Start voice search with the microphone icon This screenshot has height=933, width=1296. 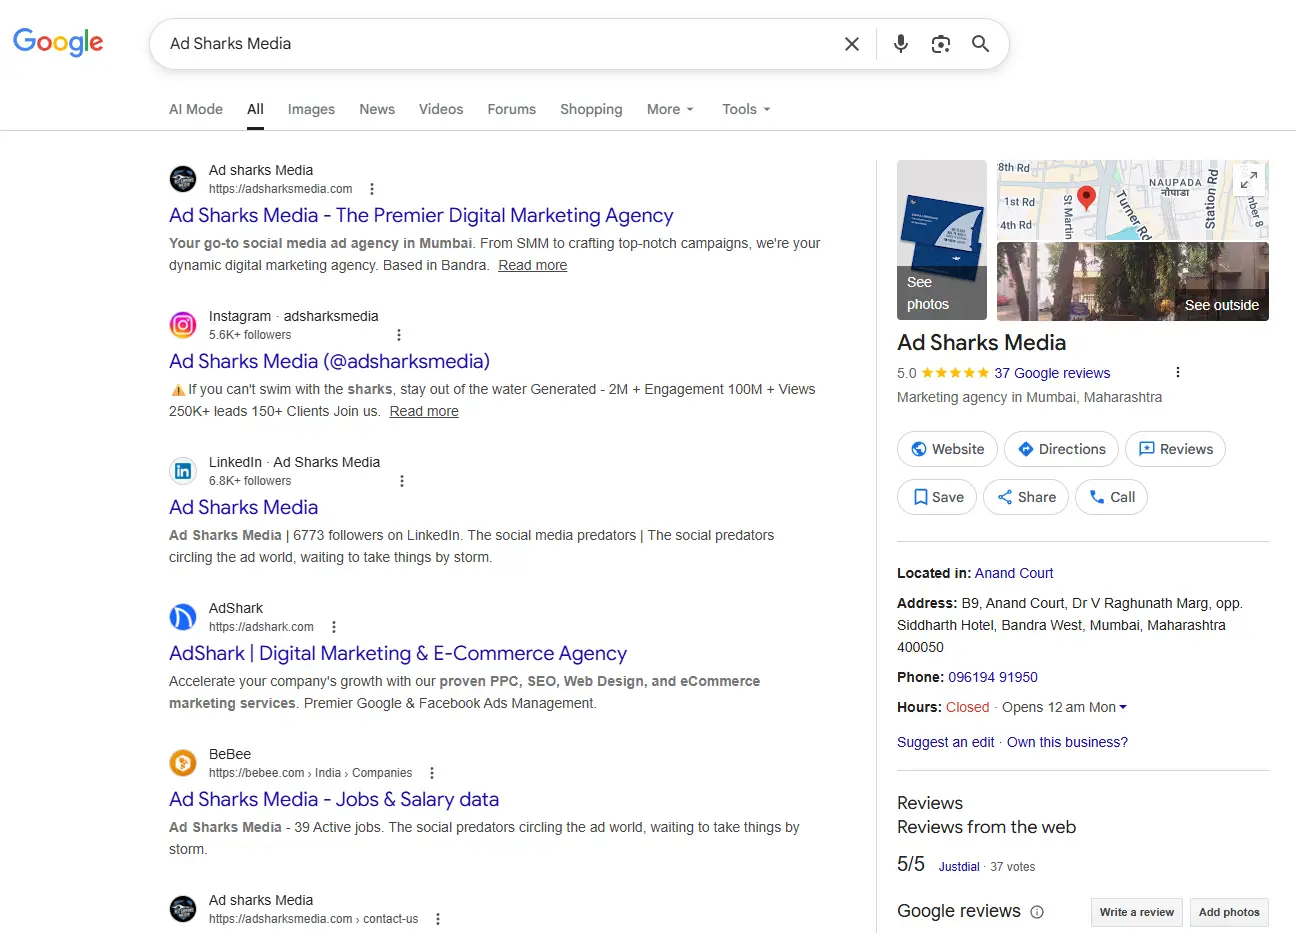click(900, 44)
